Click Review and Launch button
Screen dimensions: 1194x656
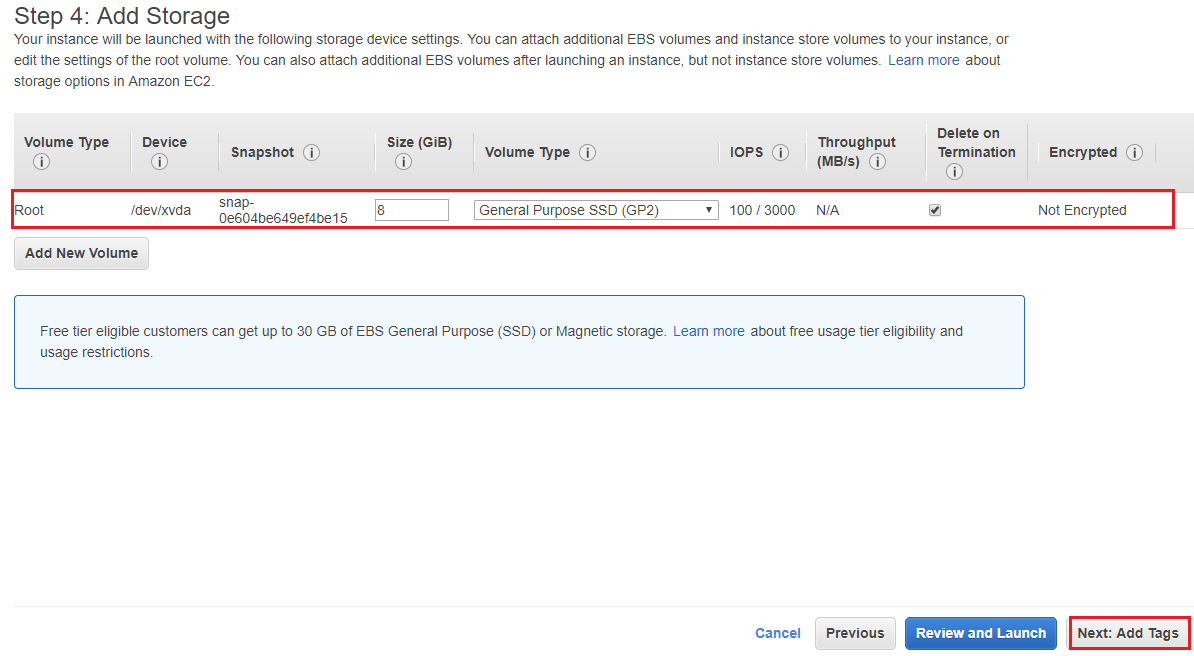980,633
